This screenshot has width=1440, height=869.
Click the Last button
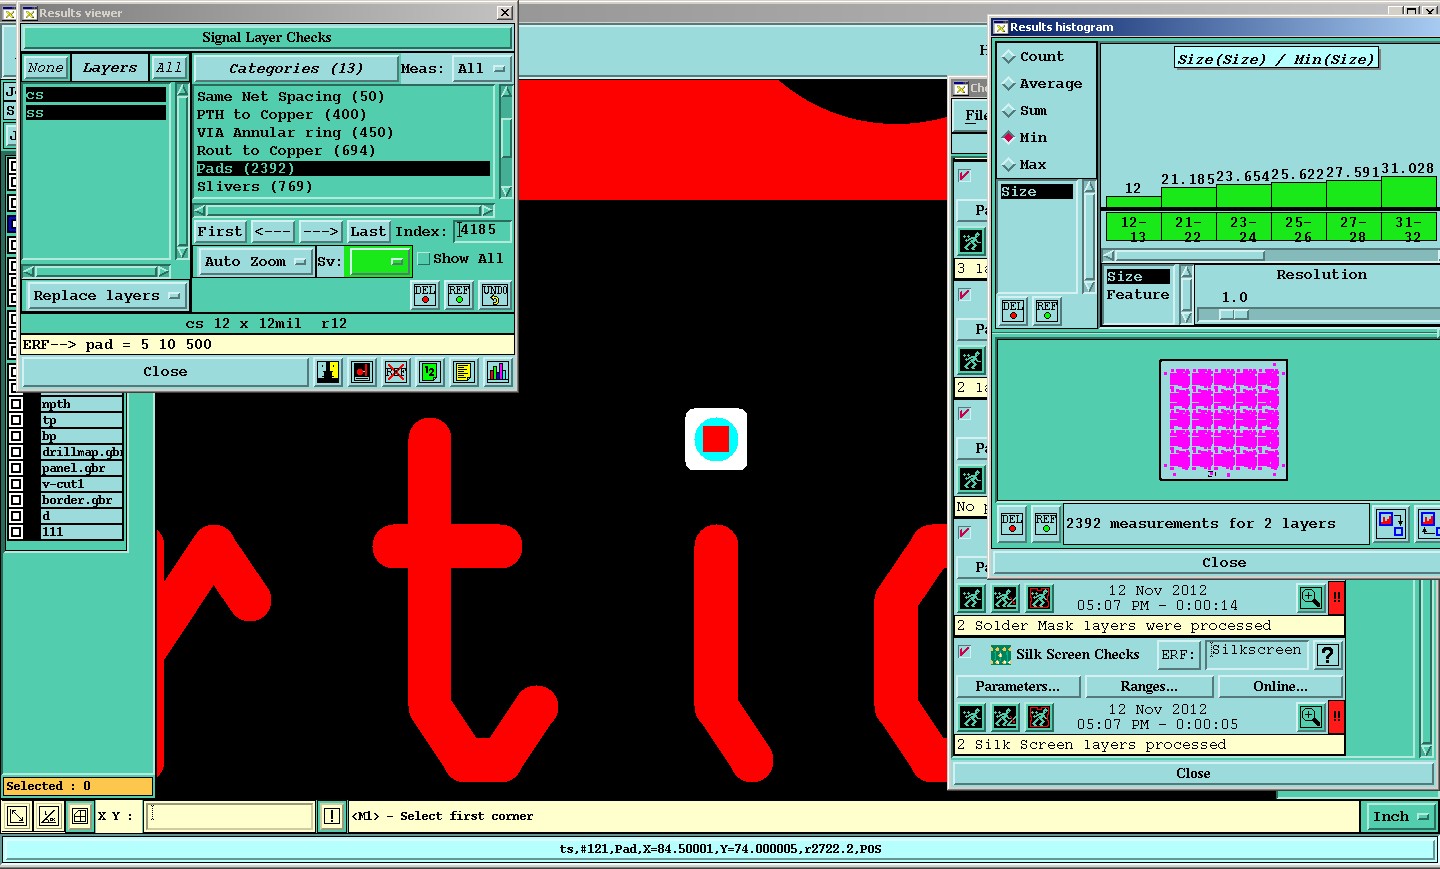pyautogui.click(x=368, y=231)
